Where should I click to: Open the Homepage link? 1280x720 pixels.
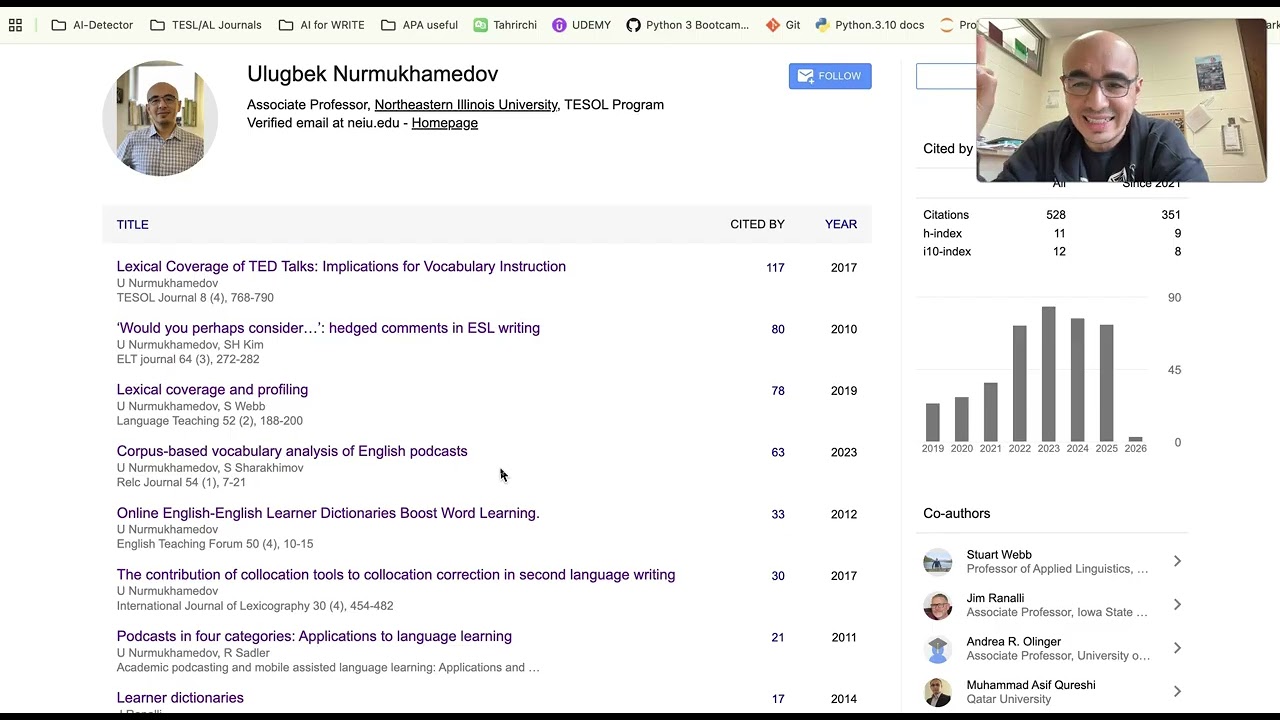pyautogui.click(x=445, y=123)
